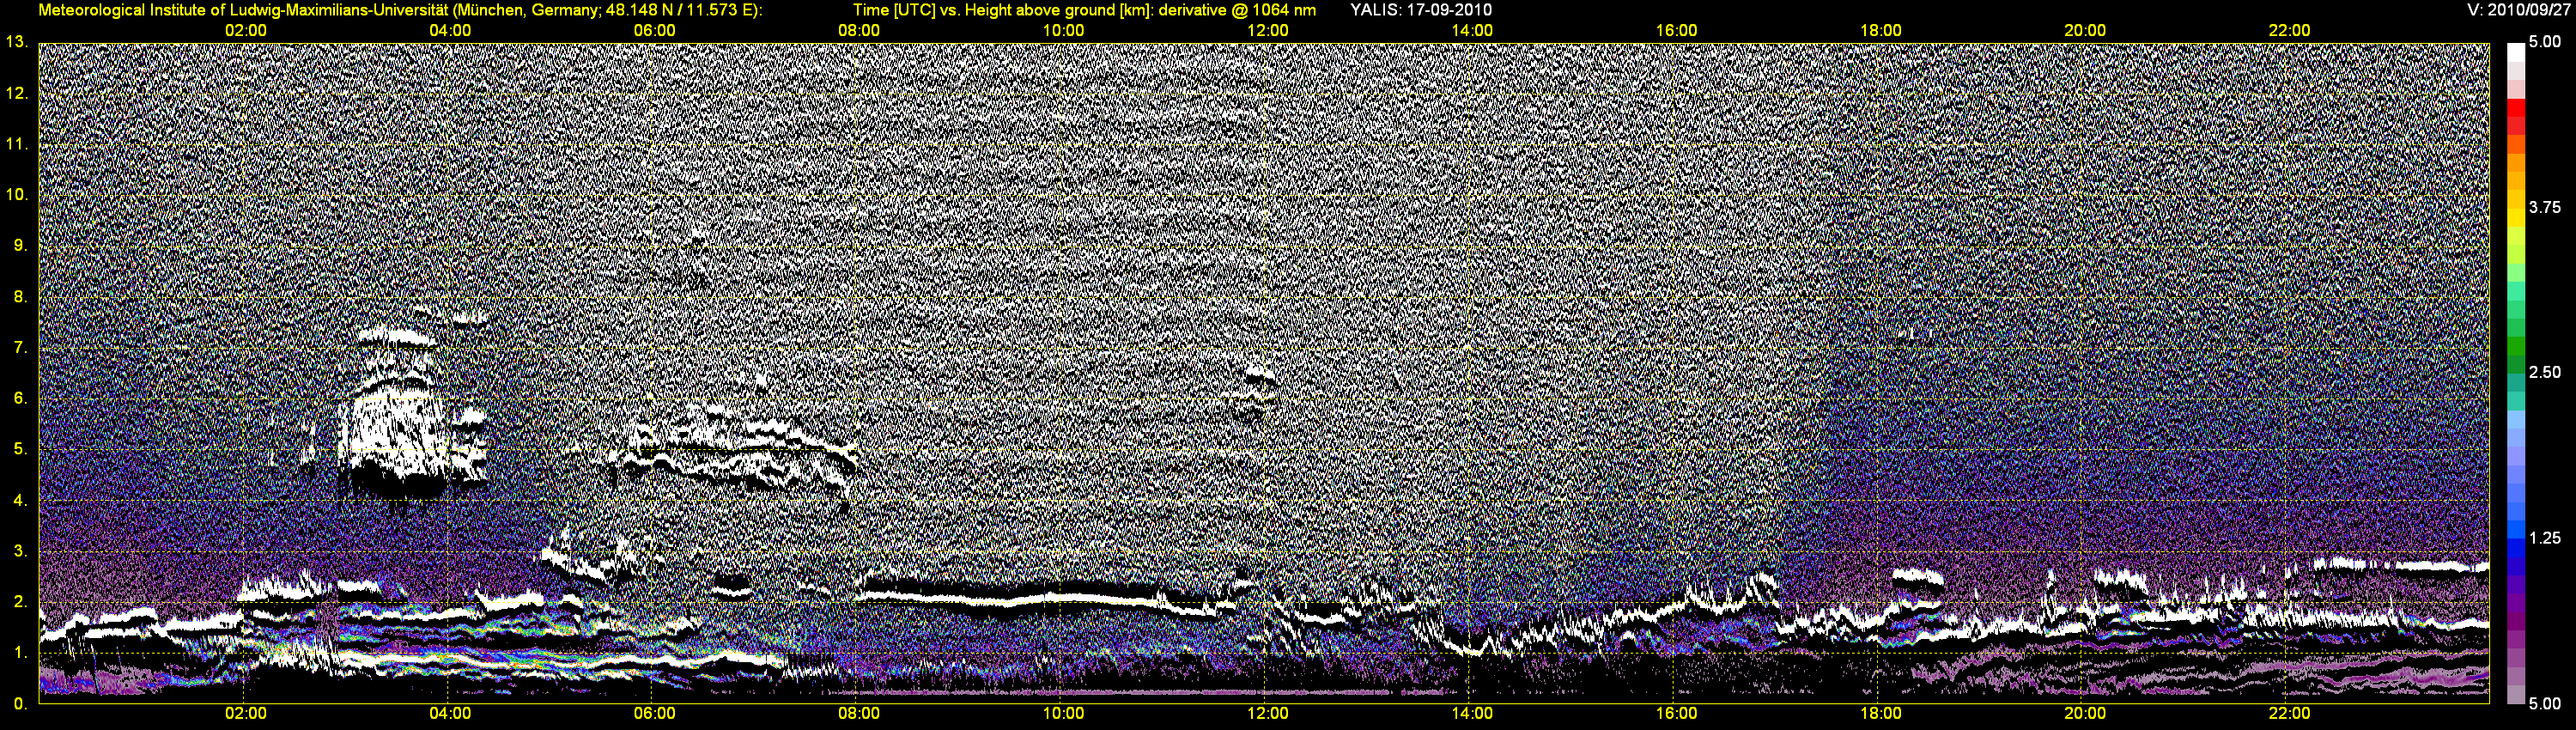Click the 11. height axis label
The height and width of the screenshot is (730, 2576).
pyautogui.click(x=17, y=144)
